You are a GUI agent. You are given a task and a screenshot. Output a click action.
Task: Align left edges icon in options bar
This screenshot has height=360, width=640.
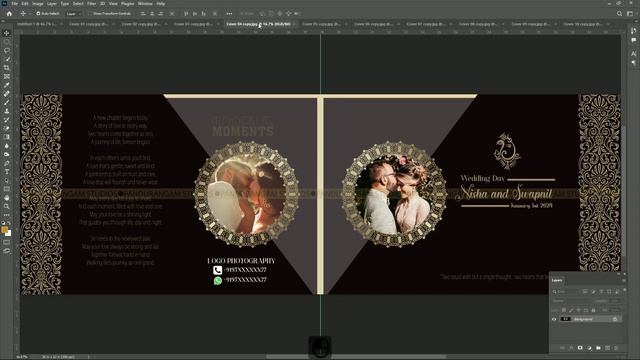point(143,13)
